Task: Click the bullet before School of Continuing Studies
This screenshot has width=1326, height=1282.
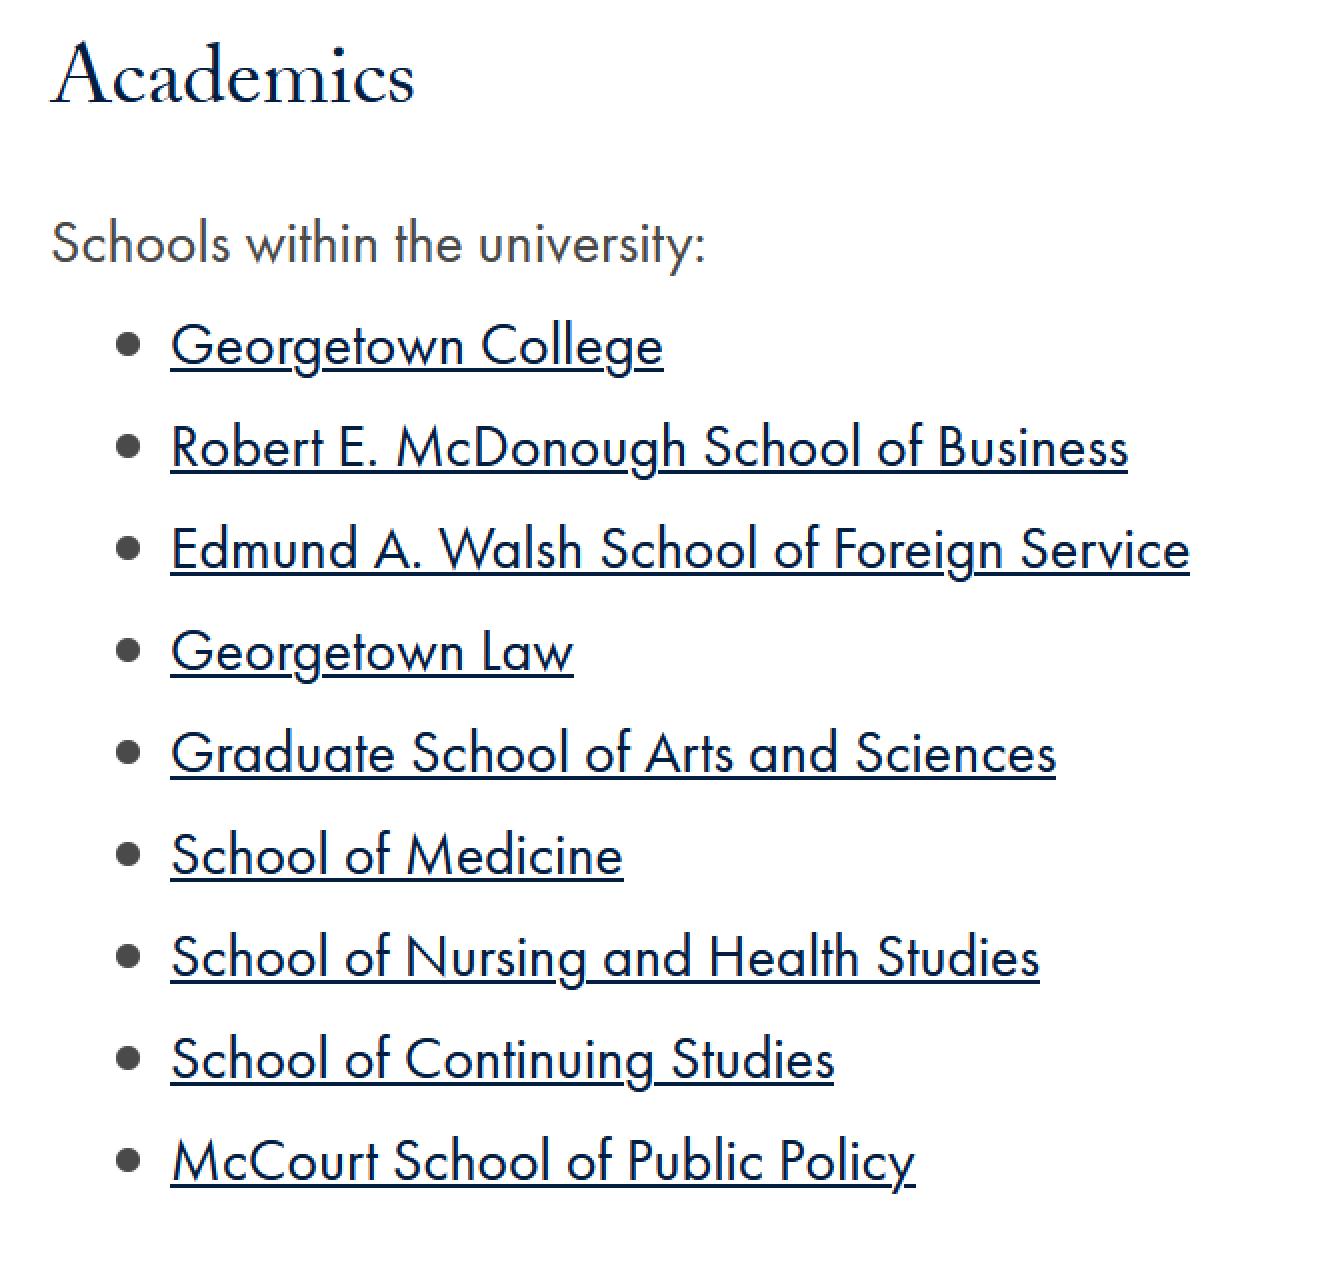Action: click(x=128, y=1058)
